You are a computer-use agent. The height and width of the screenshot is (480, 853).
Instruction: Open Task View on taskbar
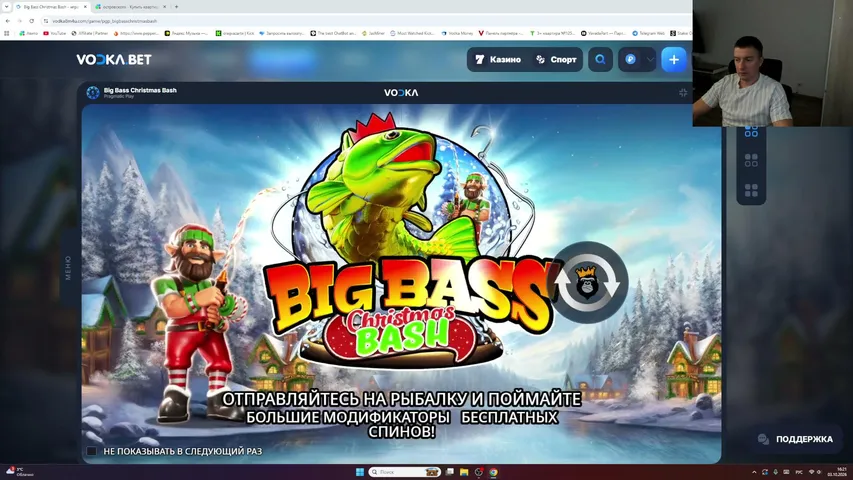pyautogui.click(x=450, y=472)
